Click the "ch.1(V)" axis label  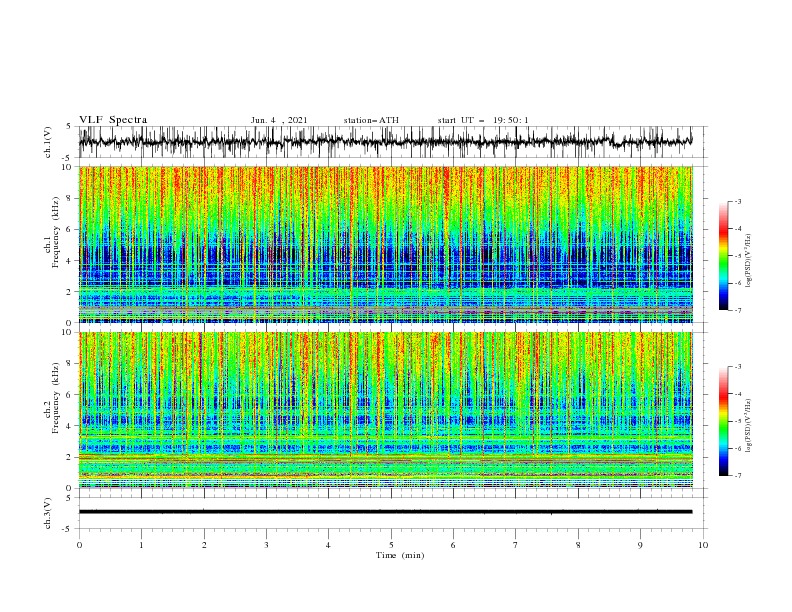coord(48,142)
